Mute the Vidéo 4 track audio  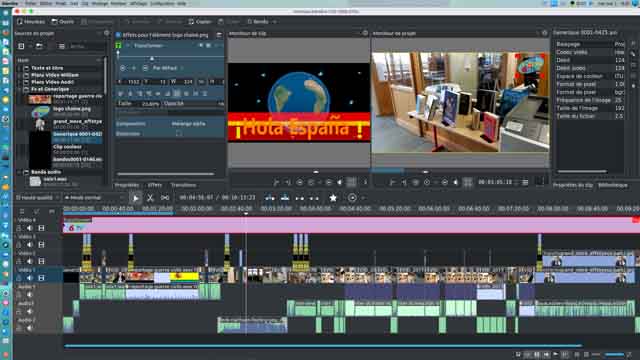coord(30,228)
